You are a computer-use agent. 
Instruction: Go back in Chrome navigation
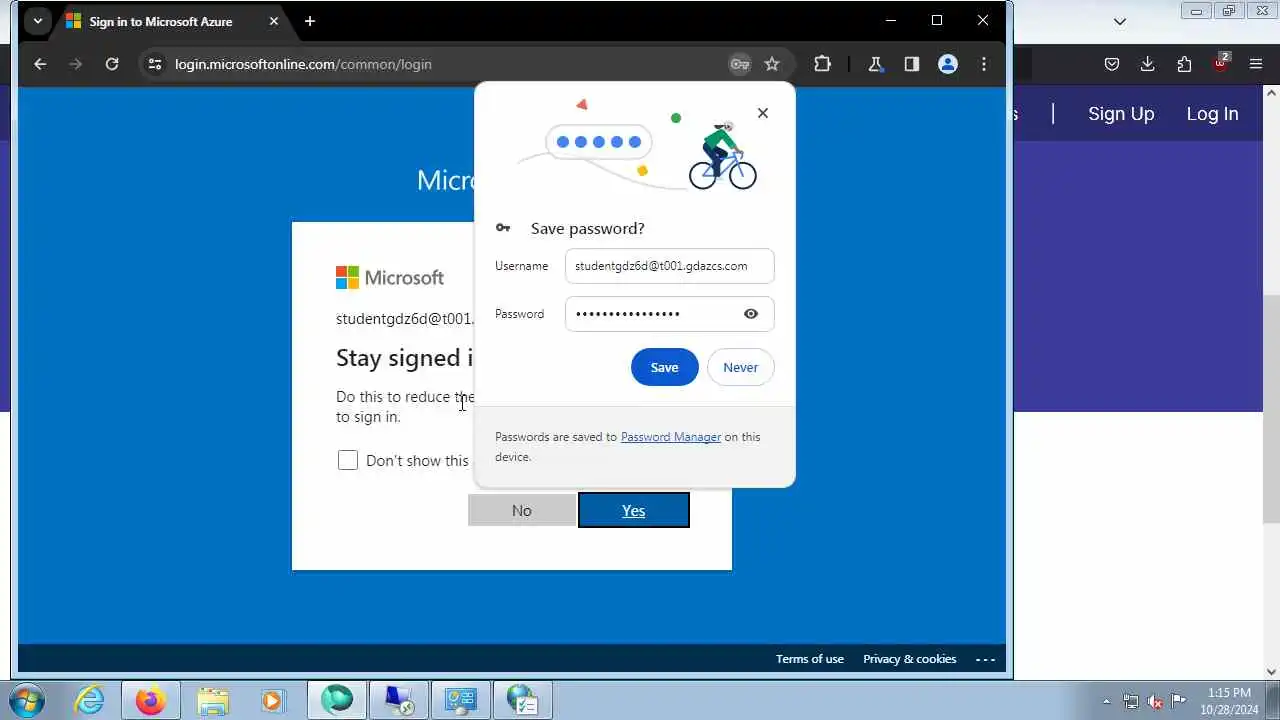pos(40,64)
